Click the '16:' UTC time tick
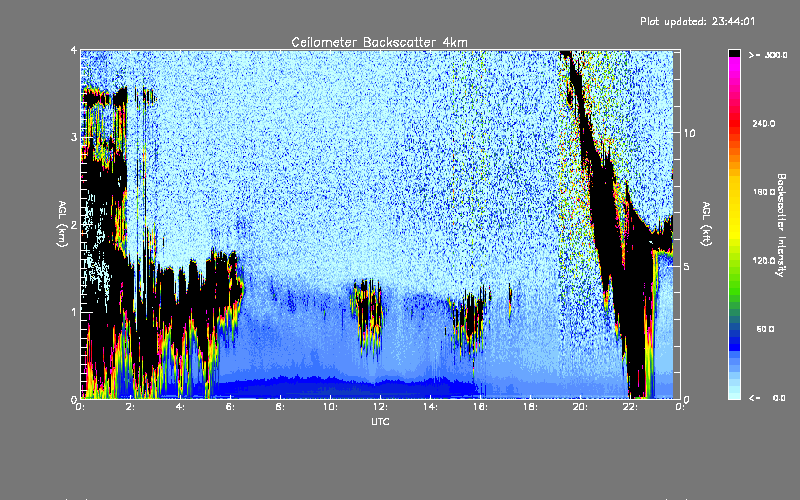The image size is (800, 500). (480, 407)
